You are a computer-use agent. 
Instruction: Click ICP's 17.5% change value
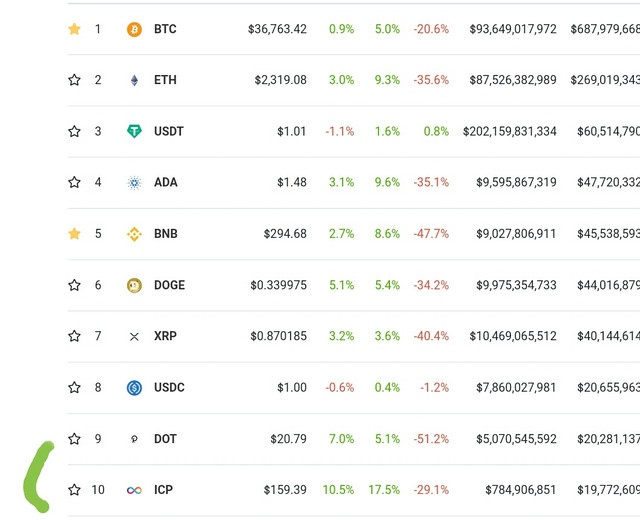384,489
